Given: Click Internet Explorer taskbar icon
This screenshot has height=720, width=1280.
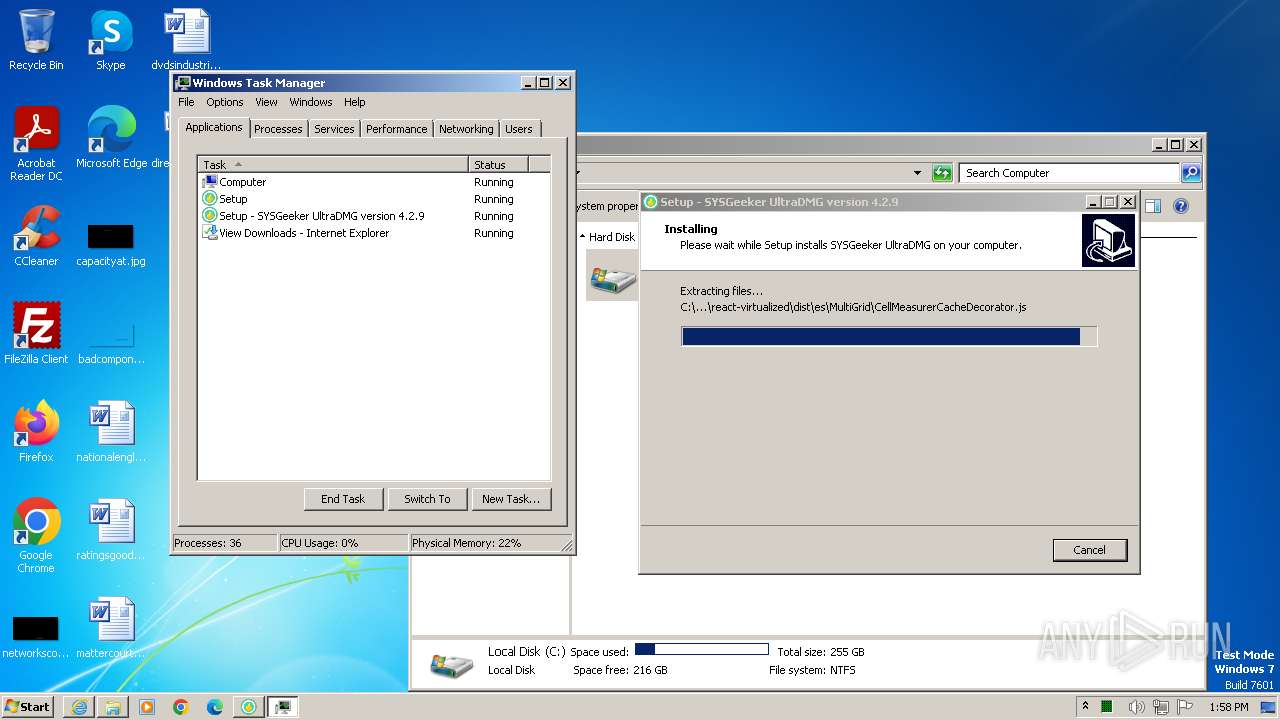Looking at the screenshot, I should tap(79, 707).
